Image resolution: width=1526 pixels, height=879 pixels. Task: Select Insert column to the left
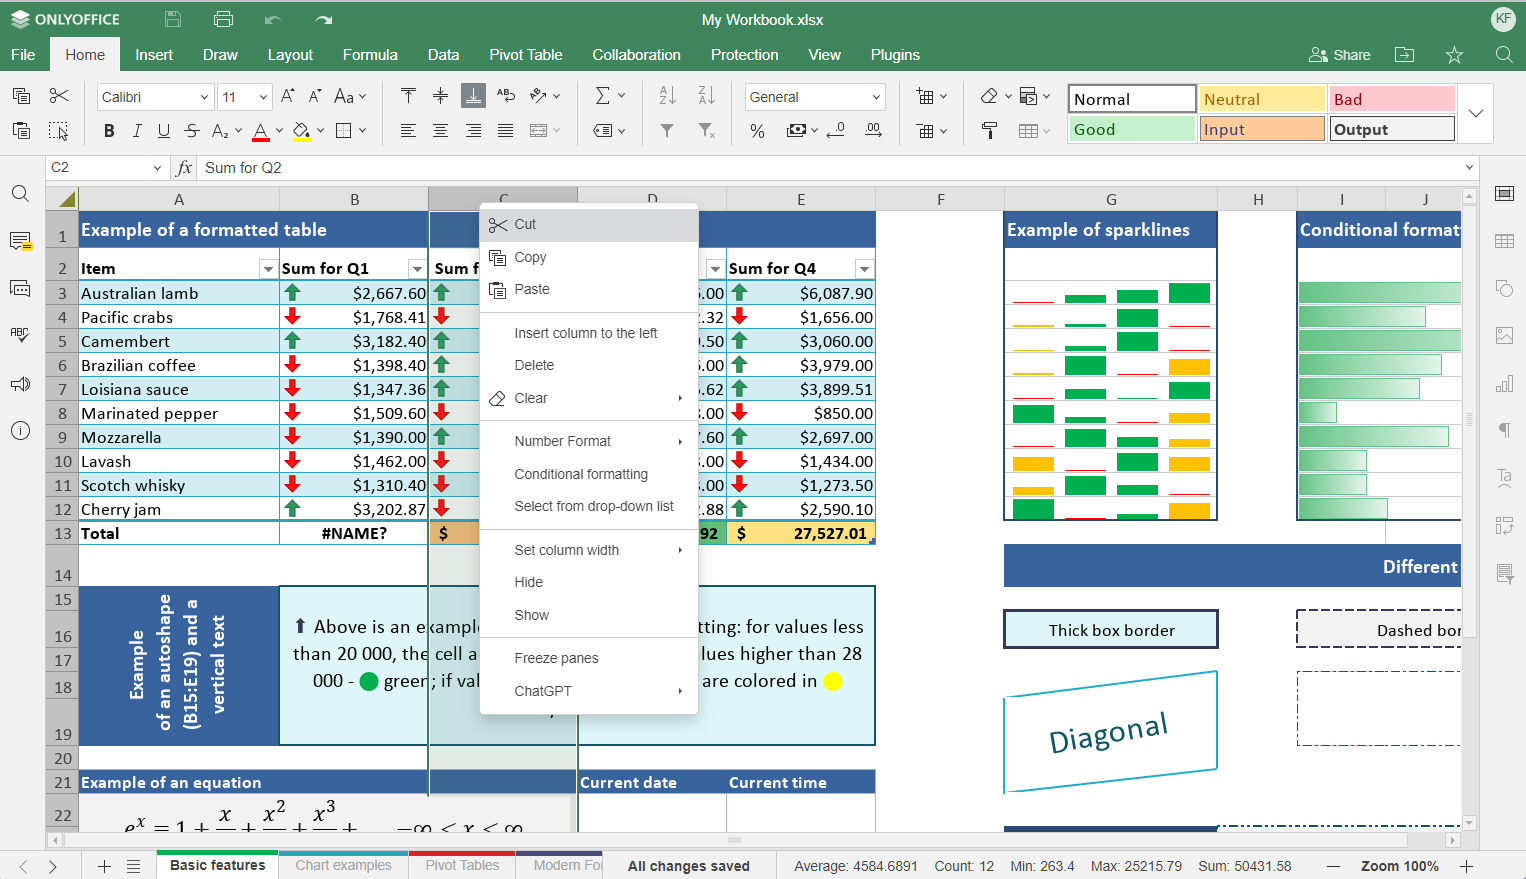pyautogui.click(x=585, y=333)
